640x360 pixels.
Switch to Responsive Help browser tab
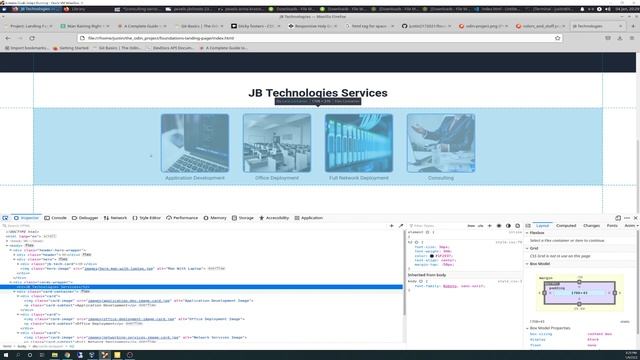pyautogui.click(x=313, y=26)
